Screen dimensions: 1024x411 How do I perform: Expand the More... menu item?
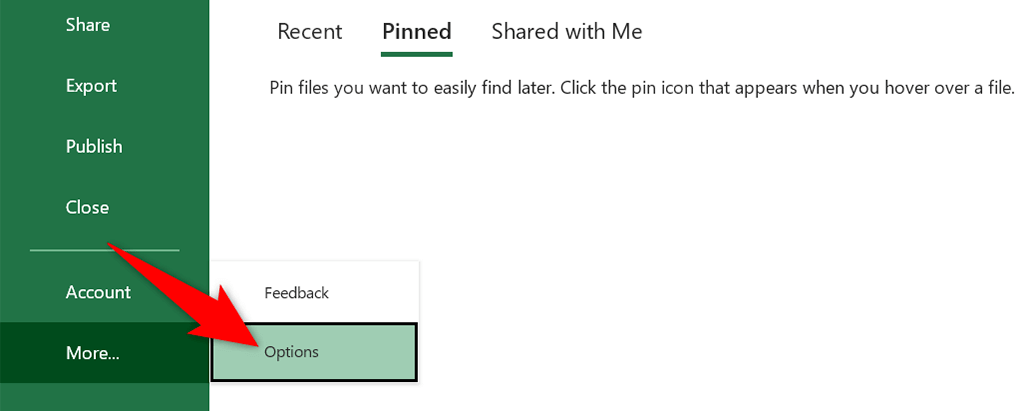pos(92,352)
